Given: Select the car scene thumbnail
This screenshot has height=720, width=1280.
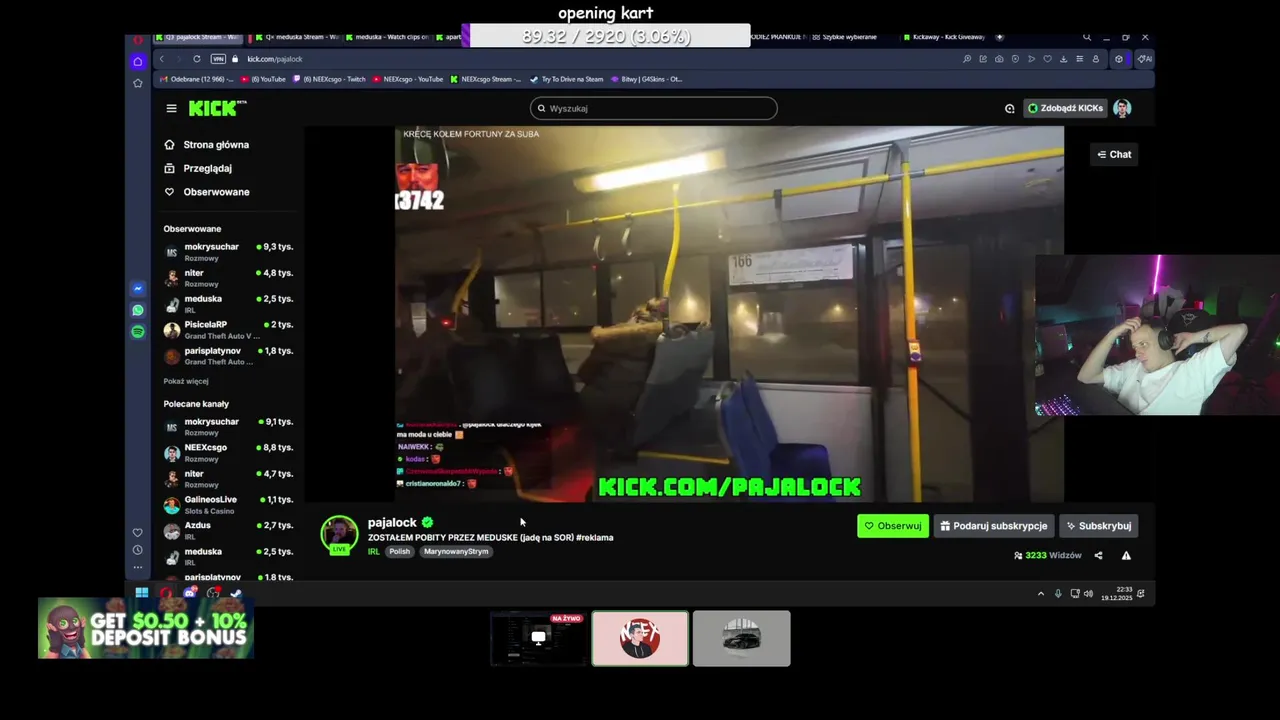Looking at the screenshot, I should click(741, 638).
